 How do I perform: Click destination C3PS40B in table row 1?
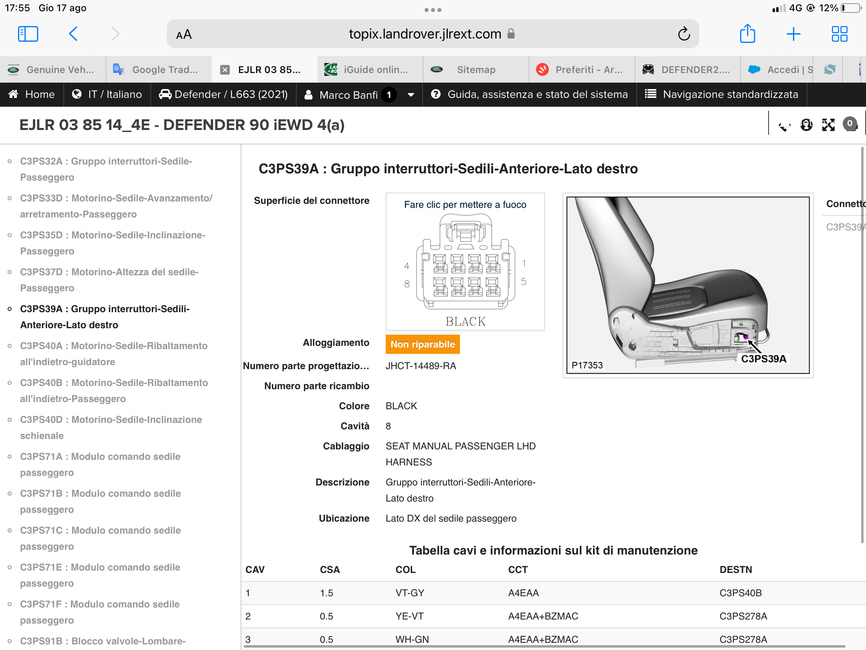click(740, 593)
